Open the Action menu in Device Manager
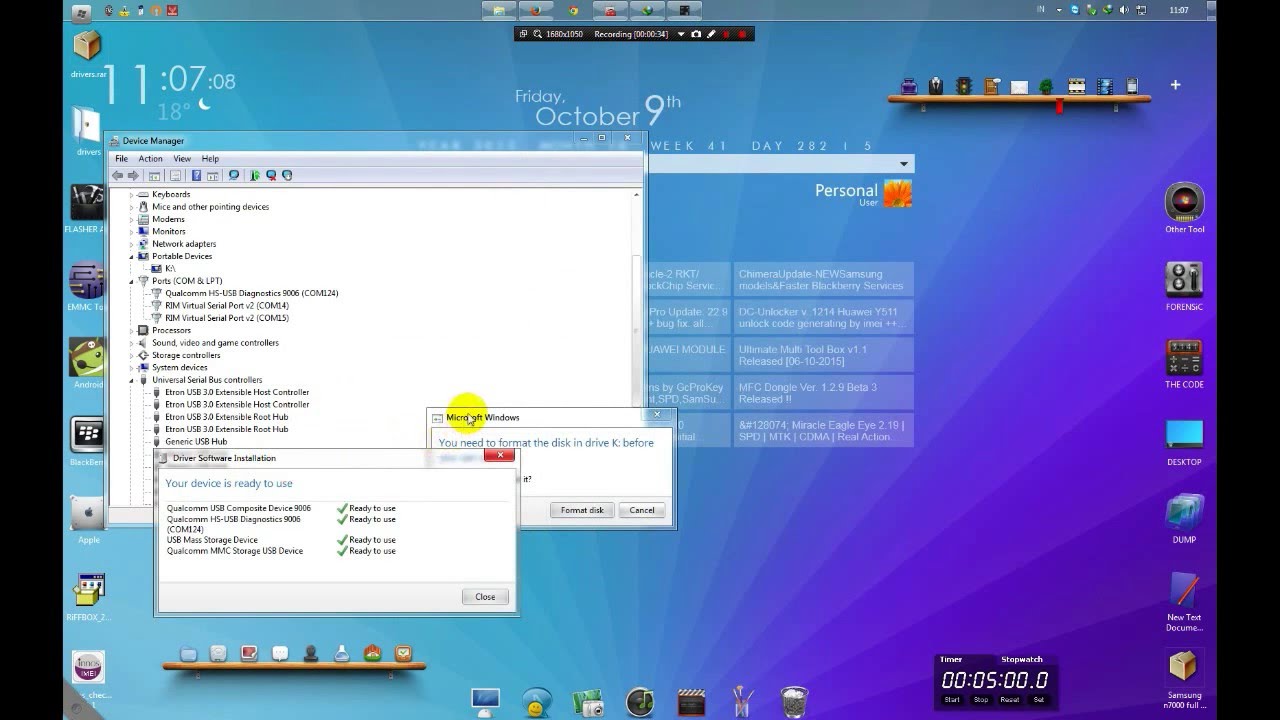This screenshot has width=1280, height=720. [x=150, y=158]
